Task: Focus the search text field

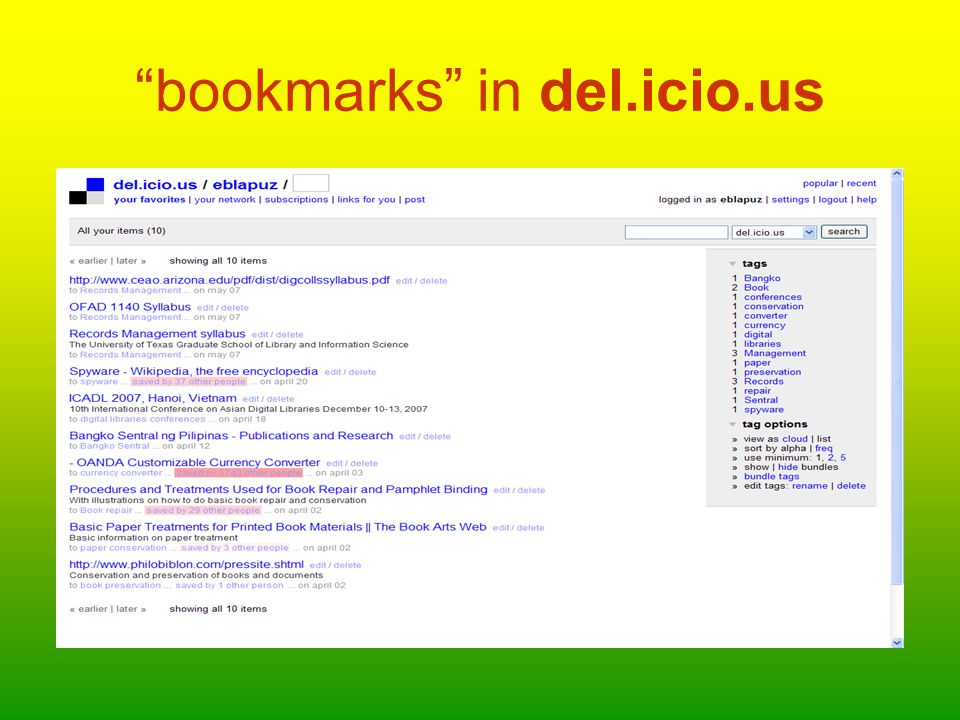Action: tap(676, 232)
